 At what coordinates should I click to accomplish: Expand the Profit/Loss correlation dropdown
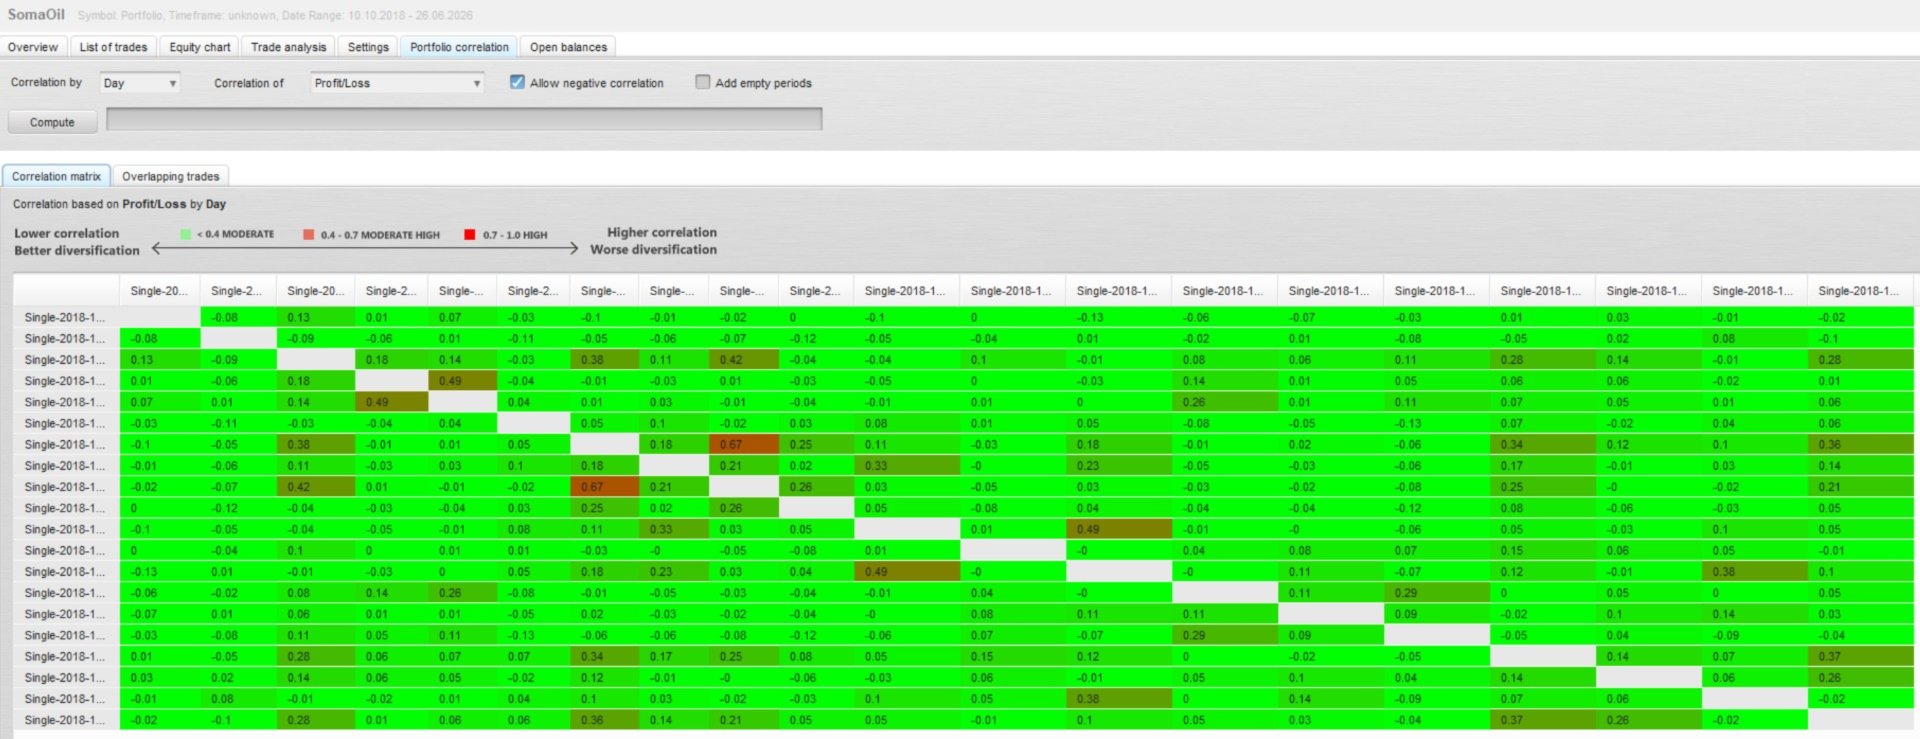pyautogui.click(x=397, y=83)
